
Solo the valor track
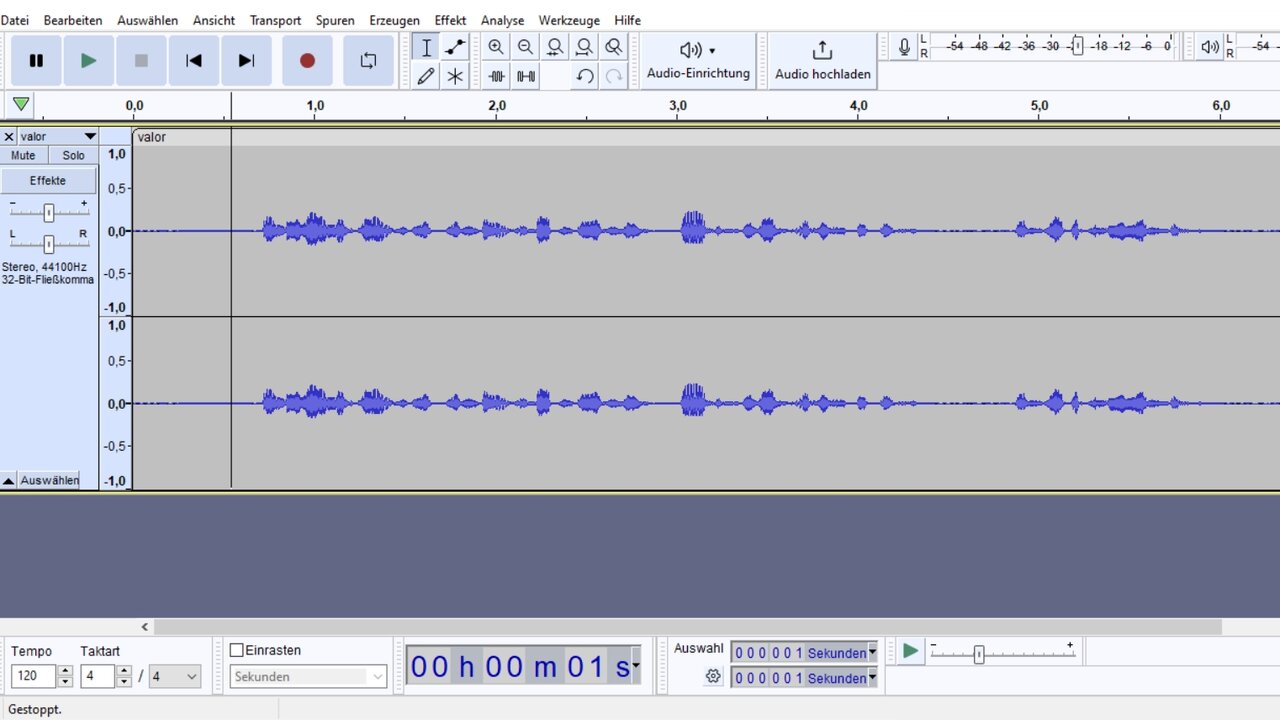(73, 156)
